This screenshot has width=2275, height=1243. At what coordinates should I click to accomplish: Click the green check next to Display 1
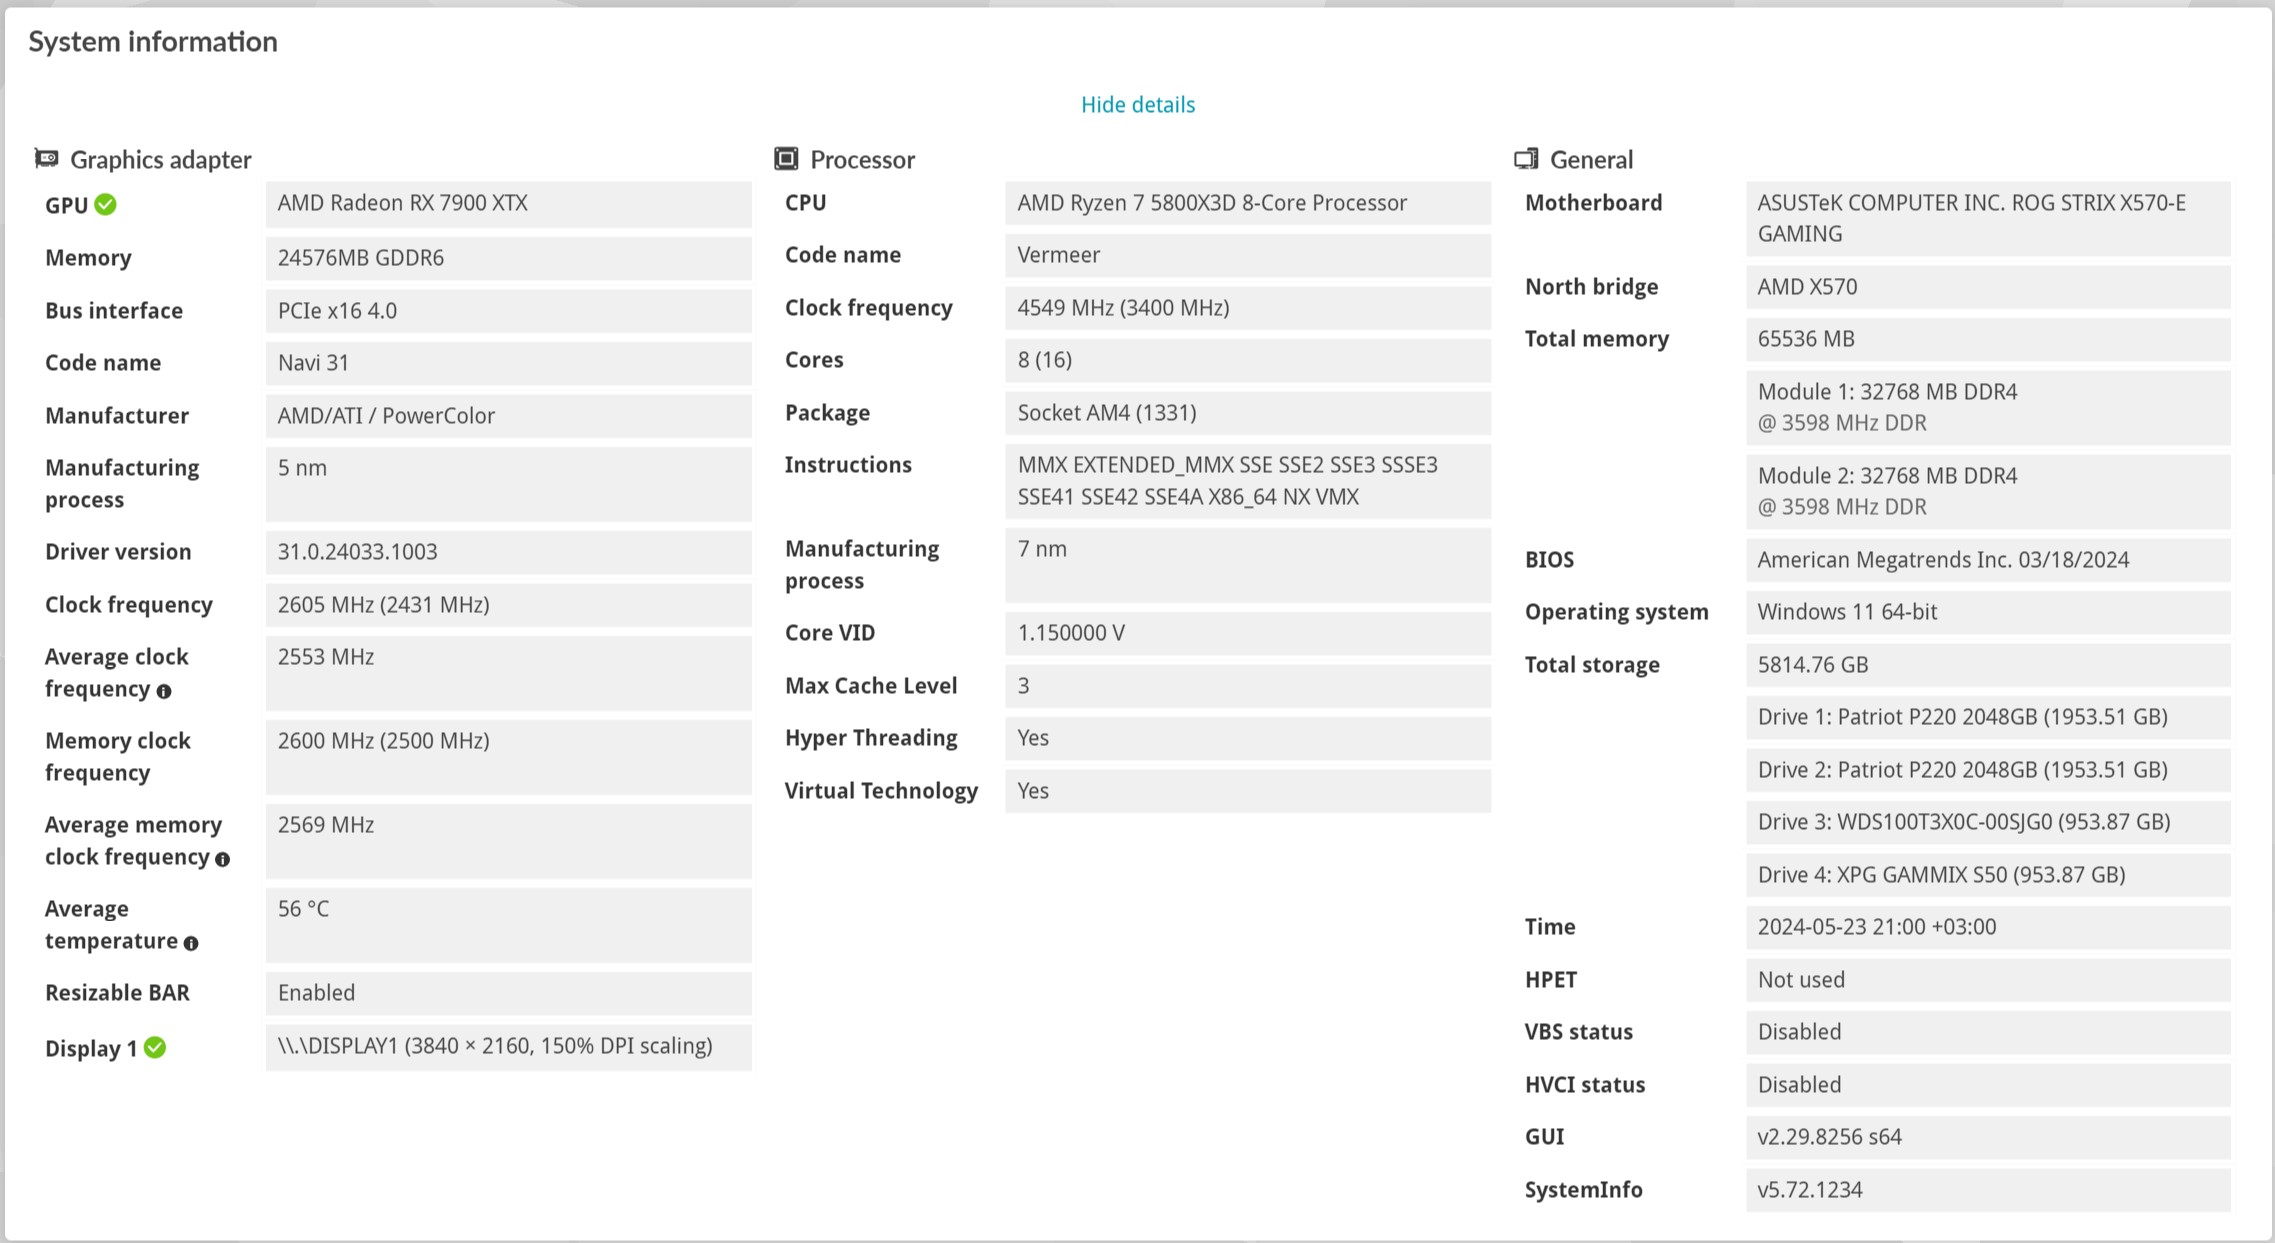coord(155,1047)
